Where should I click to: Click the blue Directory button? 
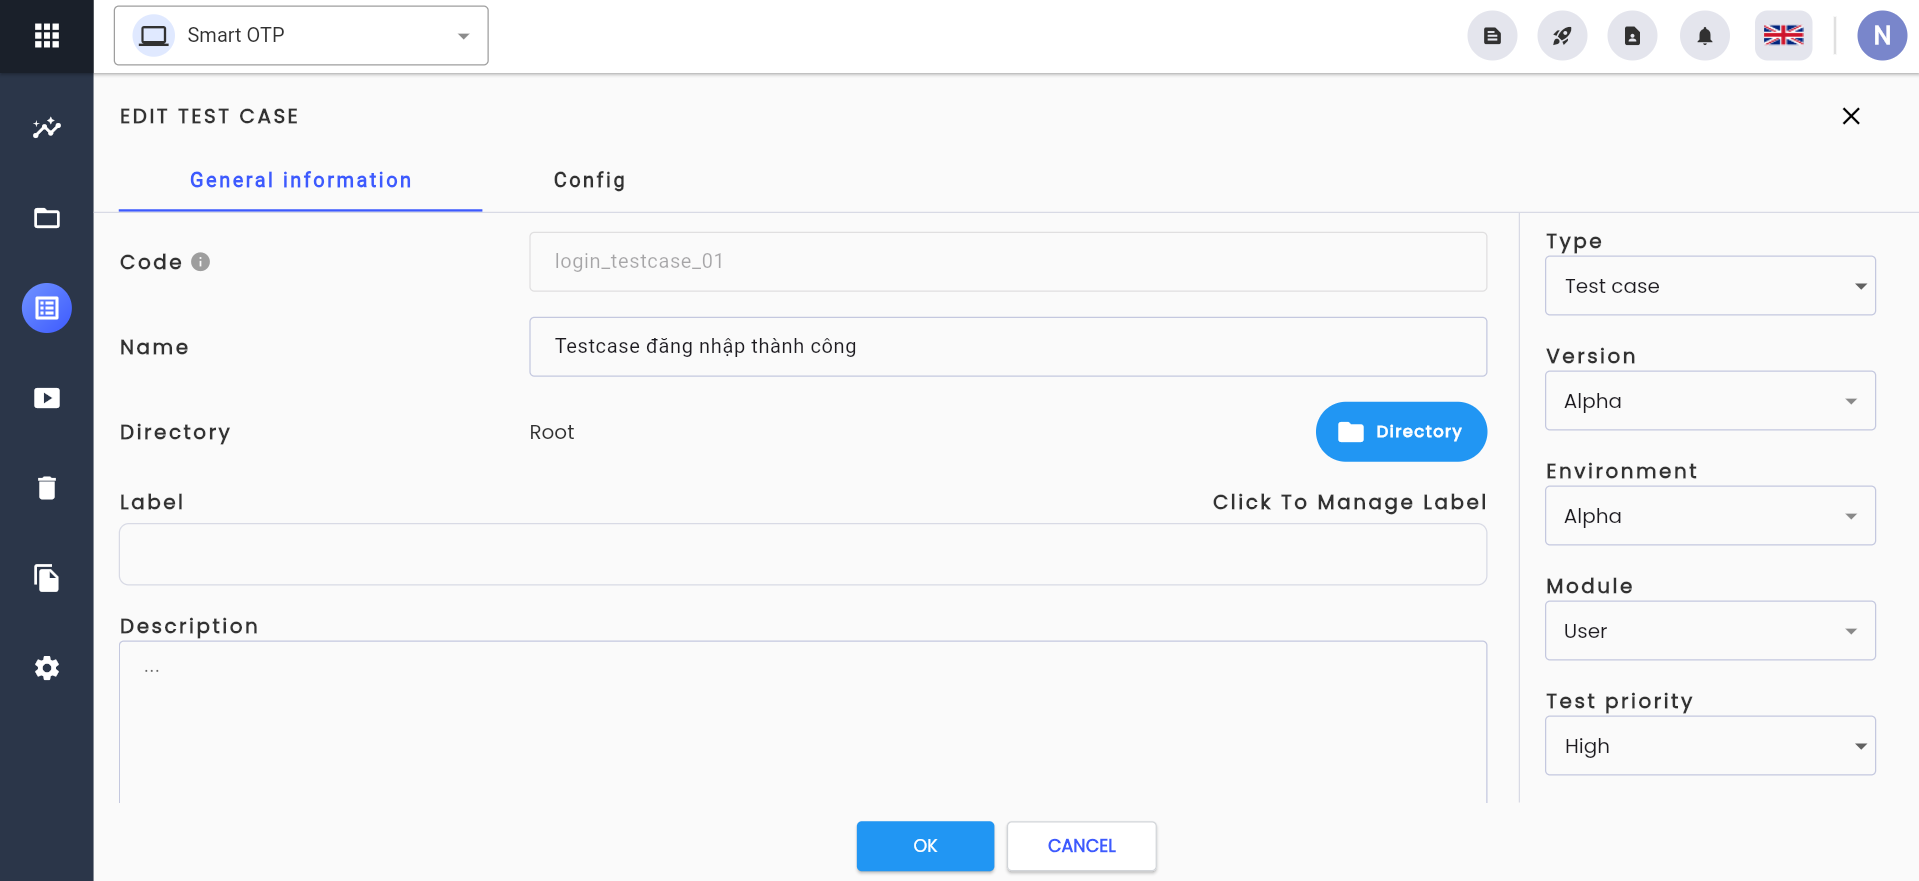pyautogui.click(x=1401, y=432)
